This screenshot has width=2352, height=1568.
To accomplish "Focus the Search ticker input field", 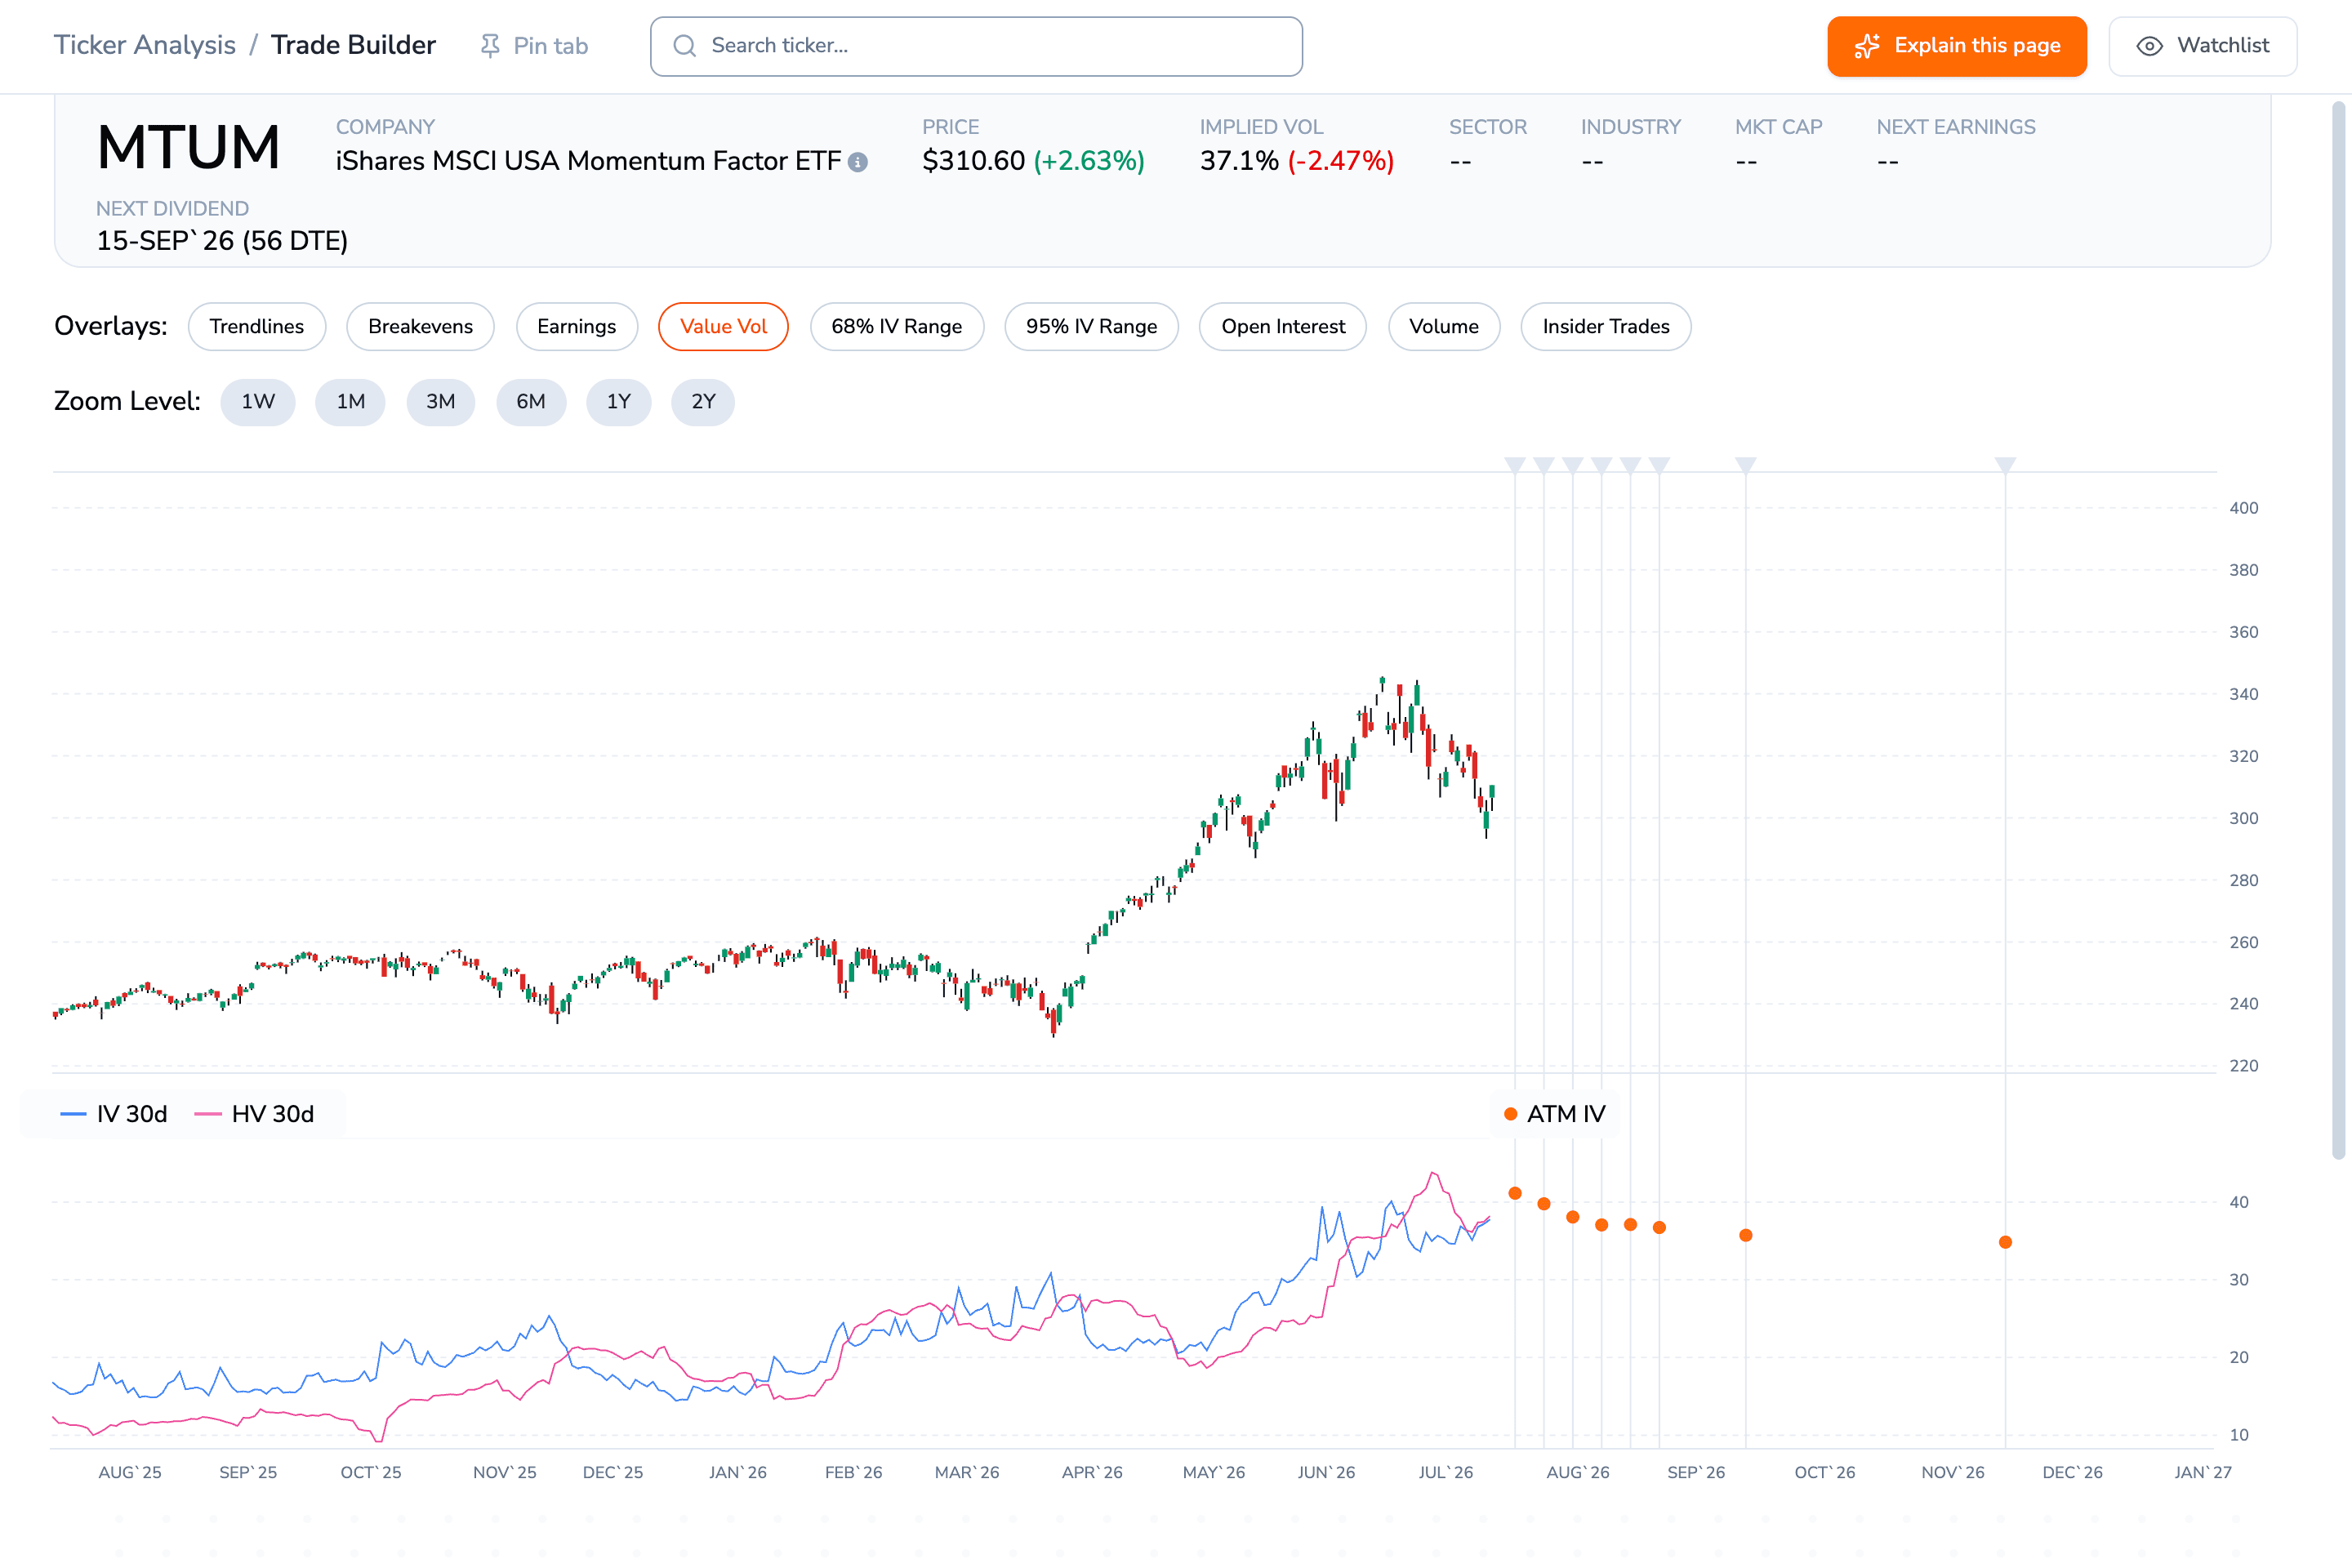I will [x=976, y=46].
